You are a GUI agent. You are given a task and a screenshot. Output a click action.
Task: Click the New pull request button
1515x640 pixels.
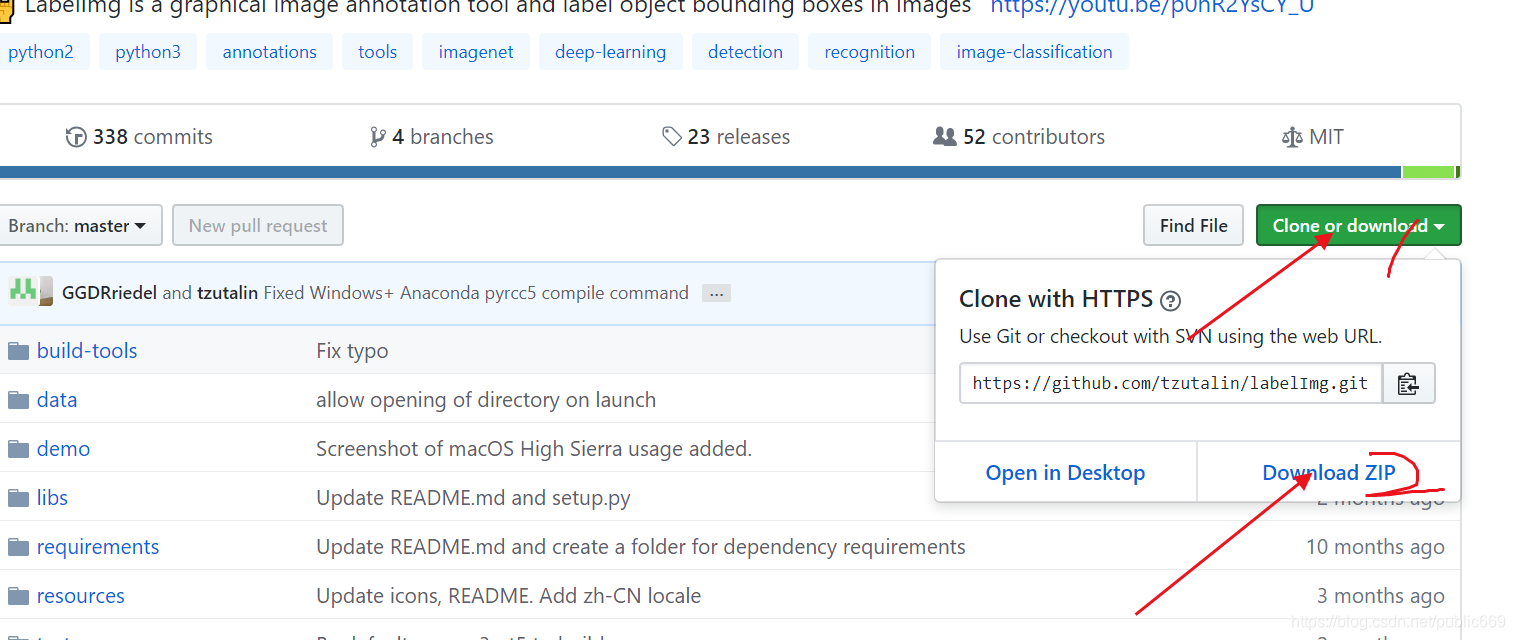tap(258, 226)
